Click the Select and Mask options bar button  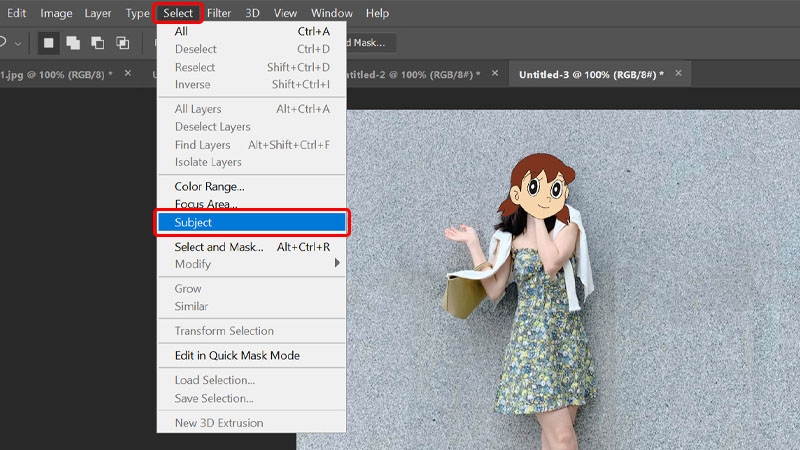tap(369, 43)
